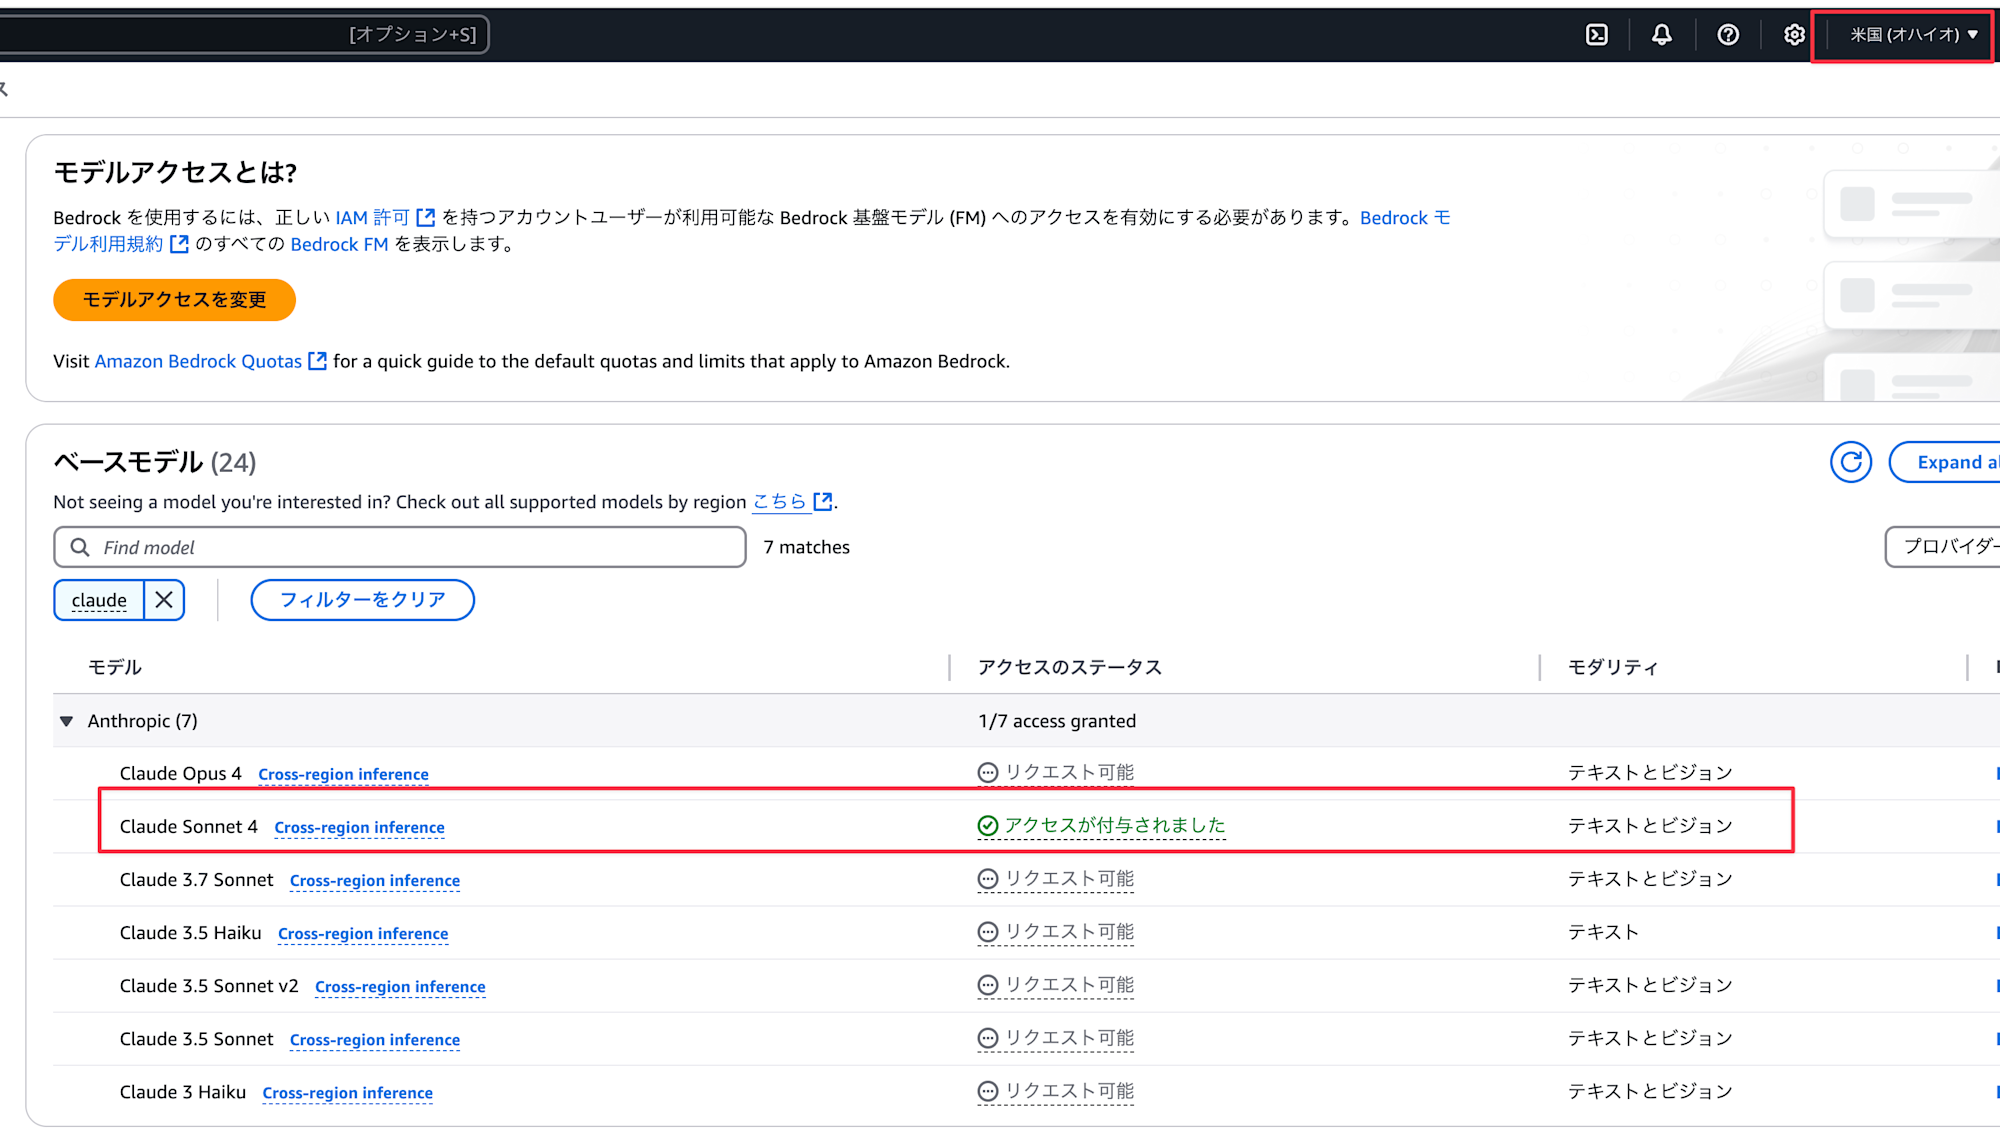Select the Claude 3 Haiku model name
Viewport: 2000px width, 1135px height.
pyautogui.click(x=183, y=1092)
